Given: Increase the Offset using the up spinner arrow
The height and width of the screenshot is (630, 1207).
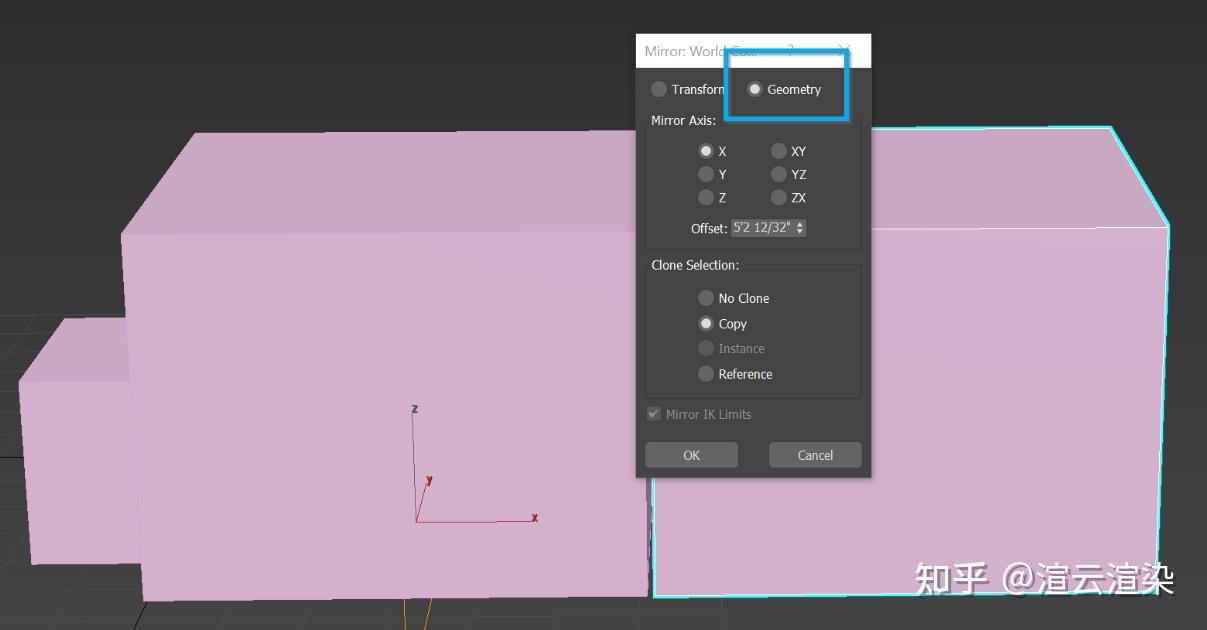Looking at the screenshot, I should tap(798, 224).
